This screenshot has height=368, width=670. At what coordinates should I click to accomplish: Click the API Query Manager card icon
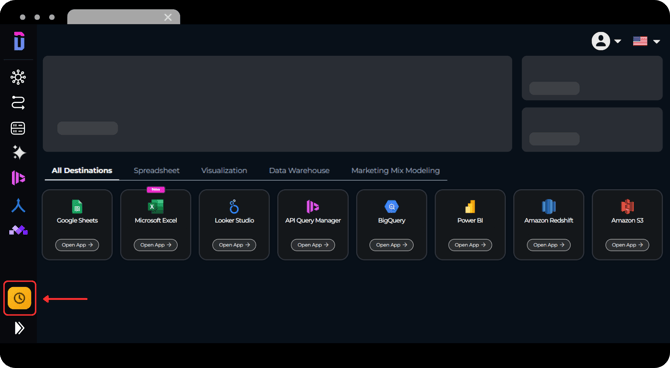(x=313, y=207)
